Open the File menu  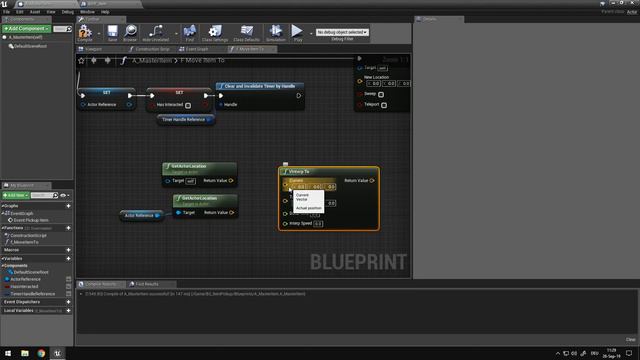click(x=7, y=12)
